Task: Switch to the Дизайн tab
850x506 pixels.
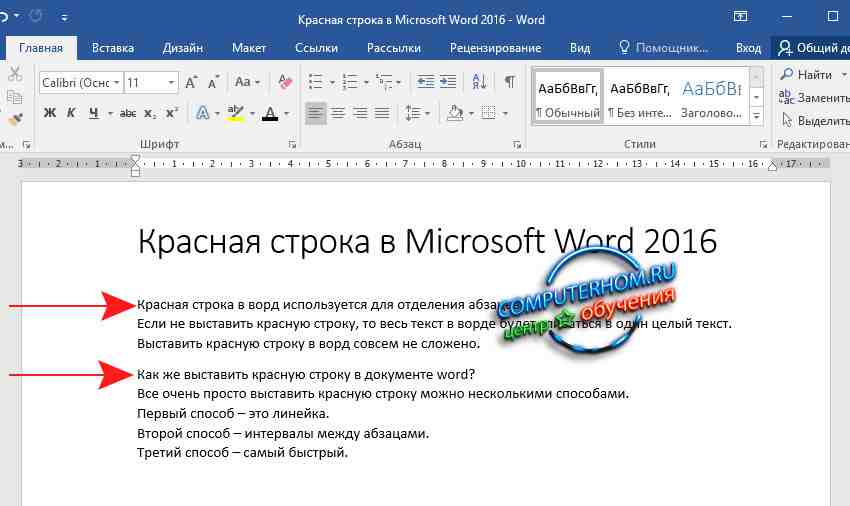Action: click(183, 48)
